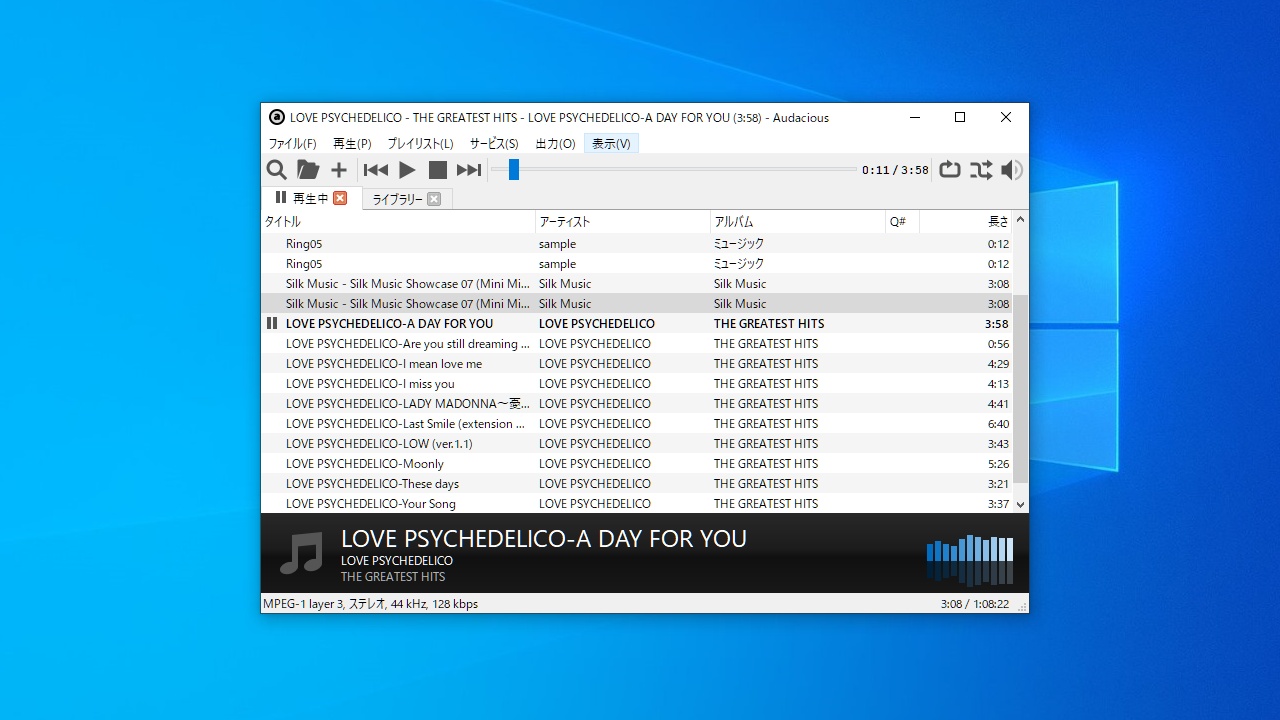1280x720 pixels.
Task: Select 'These days' track
Action: point(637,484)
